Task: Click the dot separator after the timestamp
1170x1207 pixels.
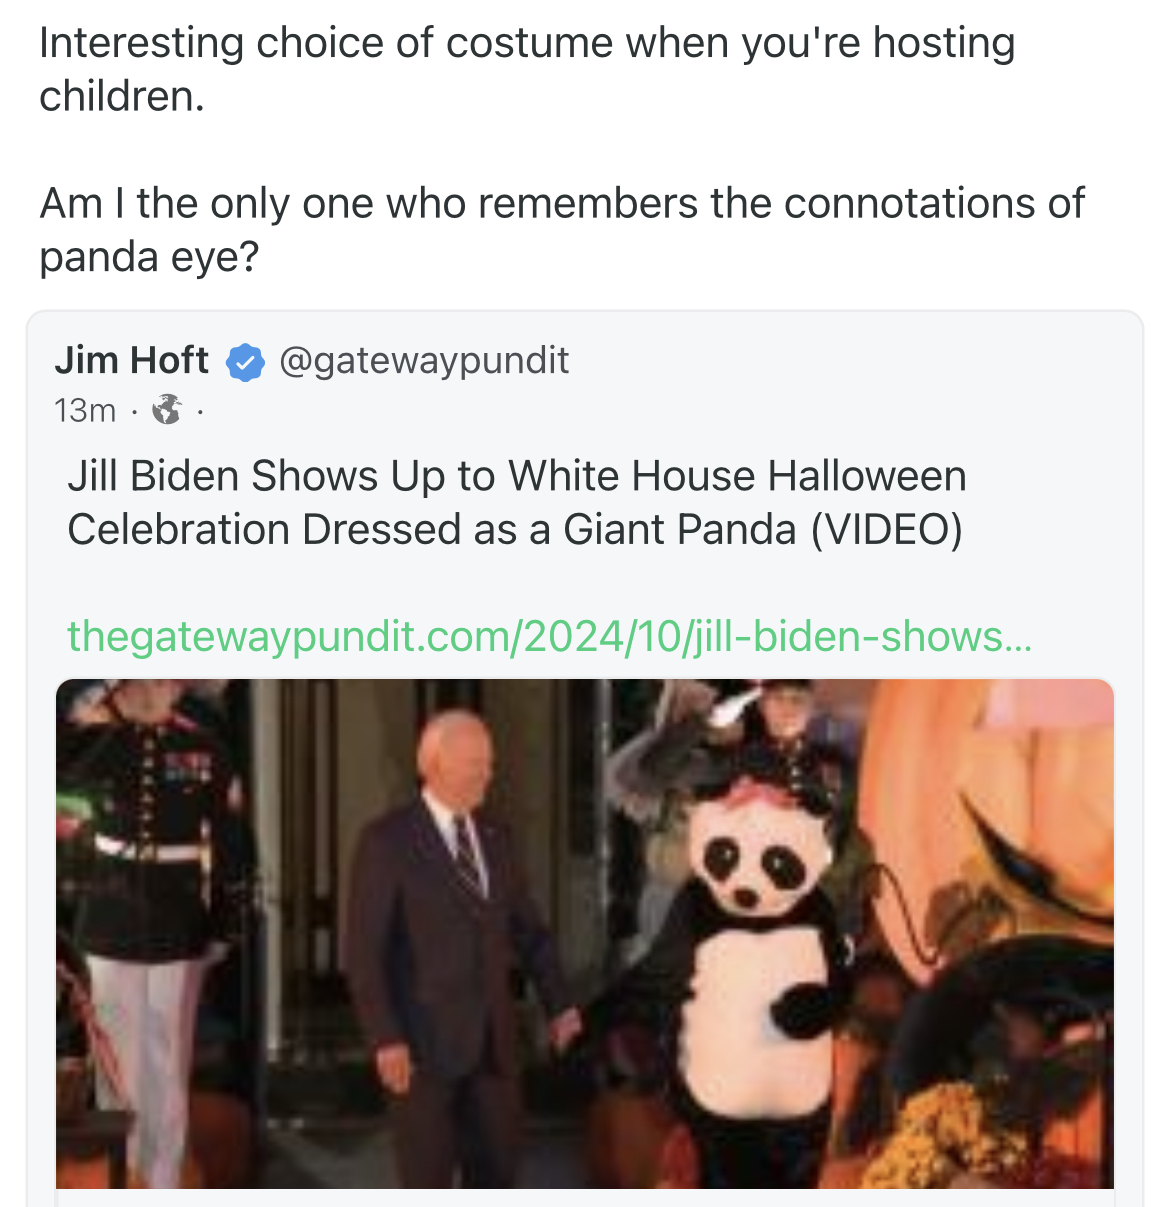Action: 136,410
